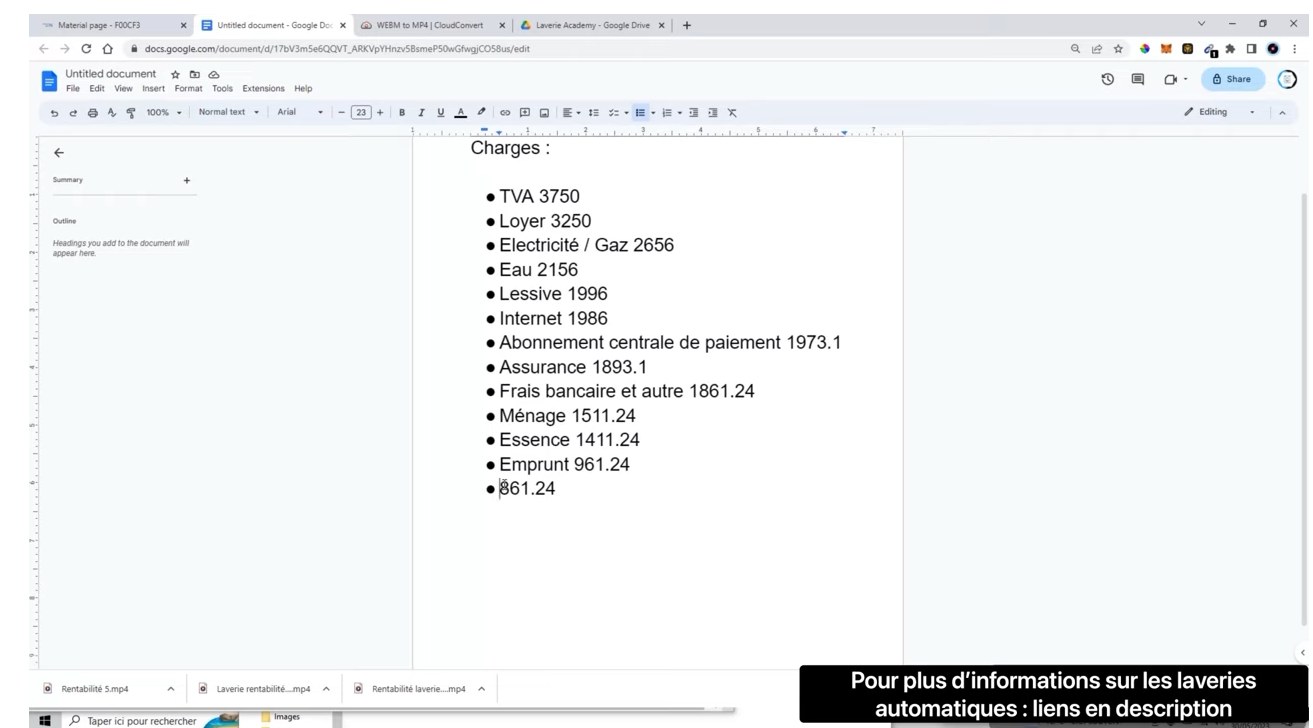Viewport: 1313px width, 728px height.
Task: Start a Meet call camera icon
Action: (x=1170, y=79)
